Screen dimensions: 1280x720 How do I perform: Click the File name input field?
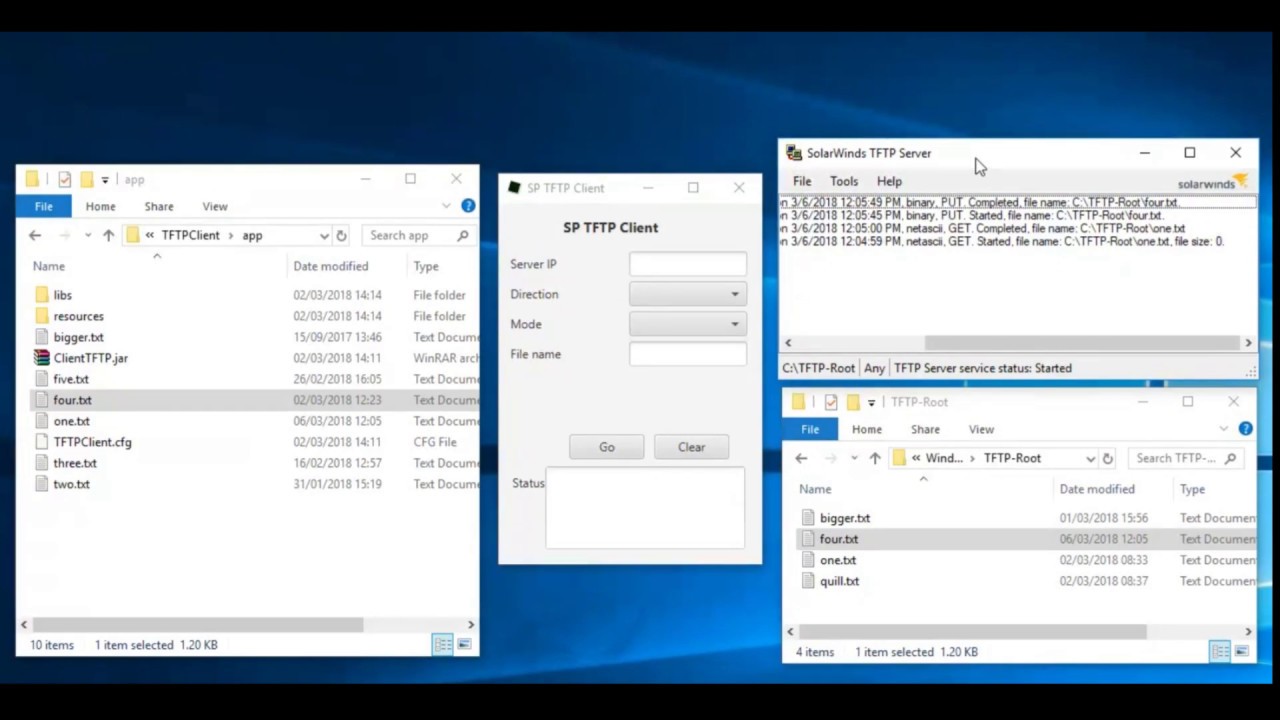pyautogui.click(x=688, y=354)
